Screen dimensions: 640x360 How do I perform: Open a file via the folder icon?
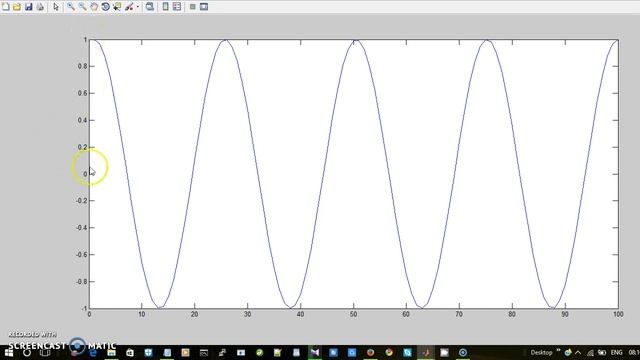tap(17, 7)
